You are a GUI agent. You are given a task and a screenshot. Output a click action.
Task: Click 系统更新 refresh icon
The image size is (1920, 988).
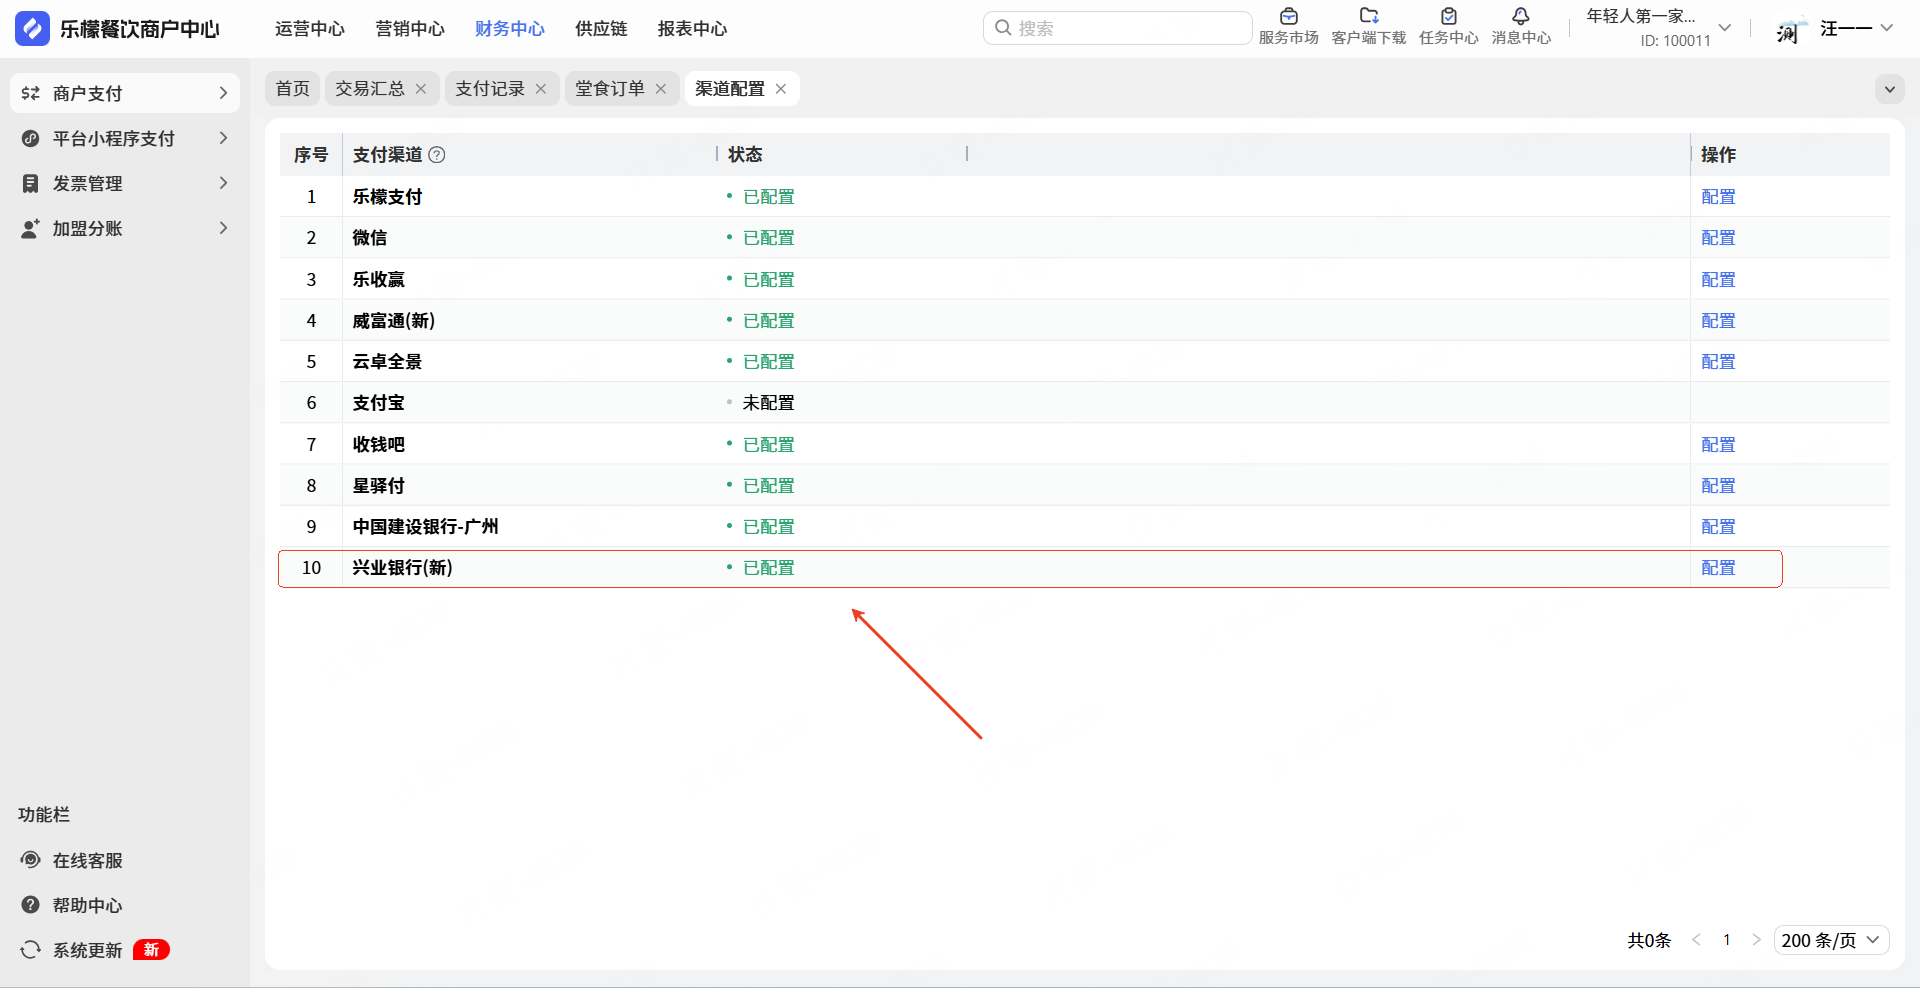click(x=31, y=950)
